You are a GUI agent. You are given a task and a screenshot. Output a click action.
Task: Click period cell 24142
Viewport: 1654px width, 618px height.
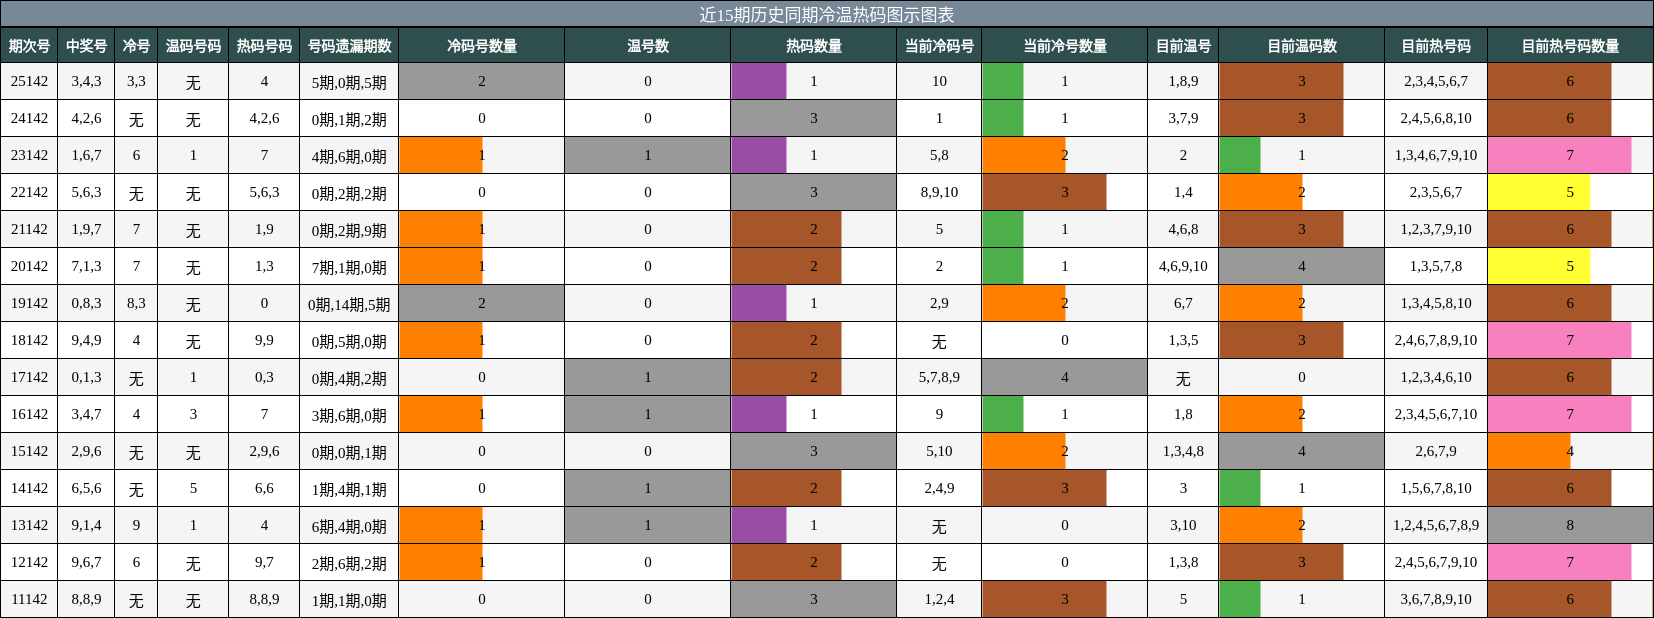coord(29,118)
